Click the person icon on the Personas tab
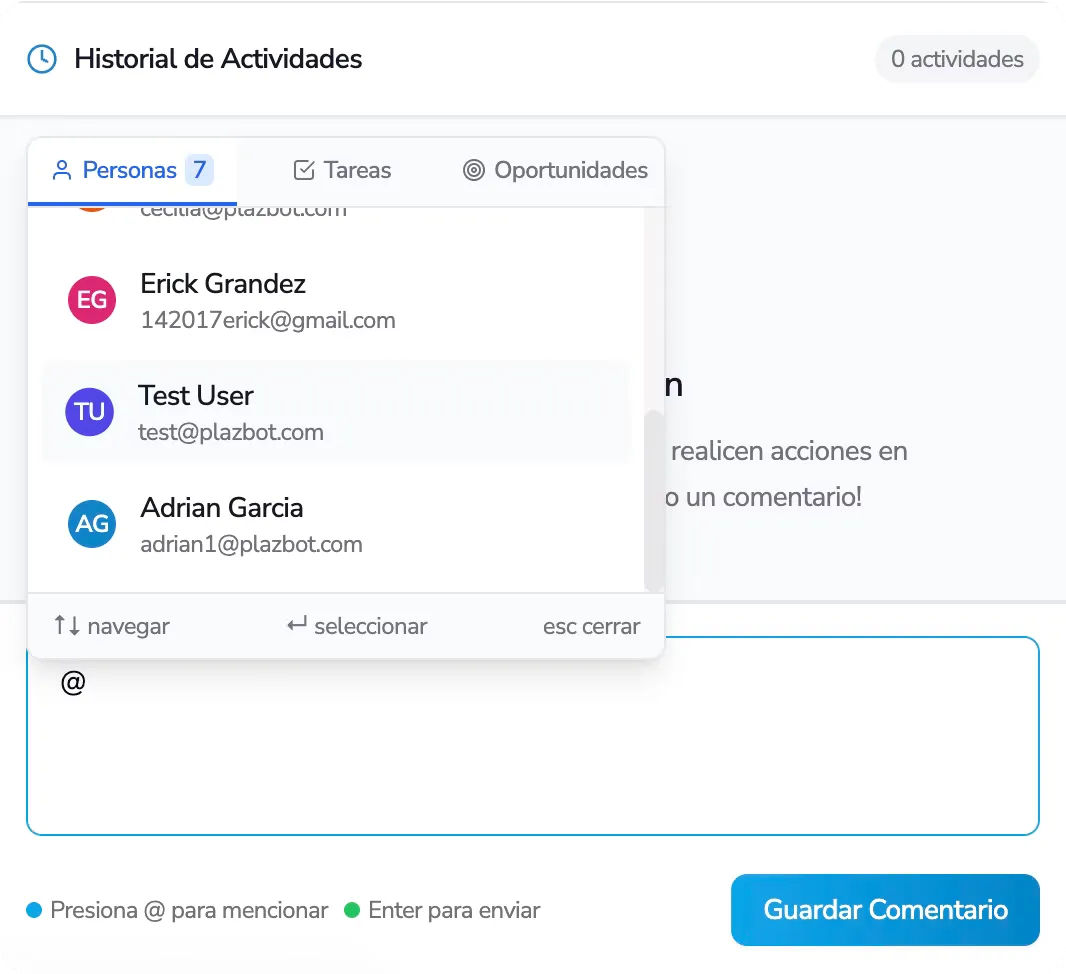 (x=63, y=170)
